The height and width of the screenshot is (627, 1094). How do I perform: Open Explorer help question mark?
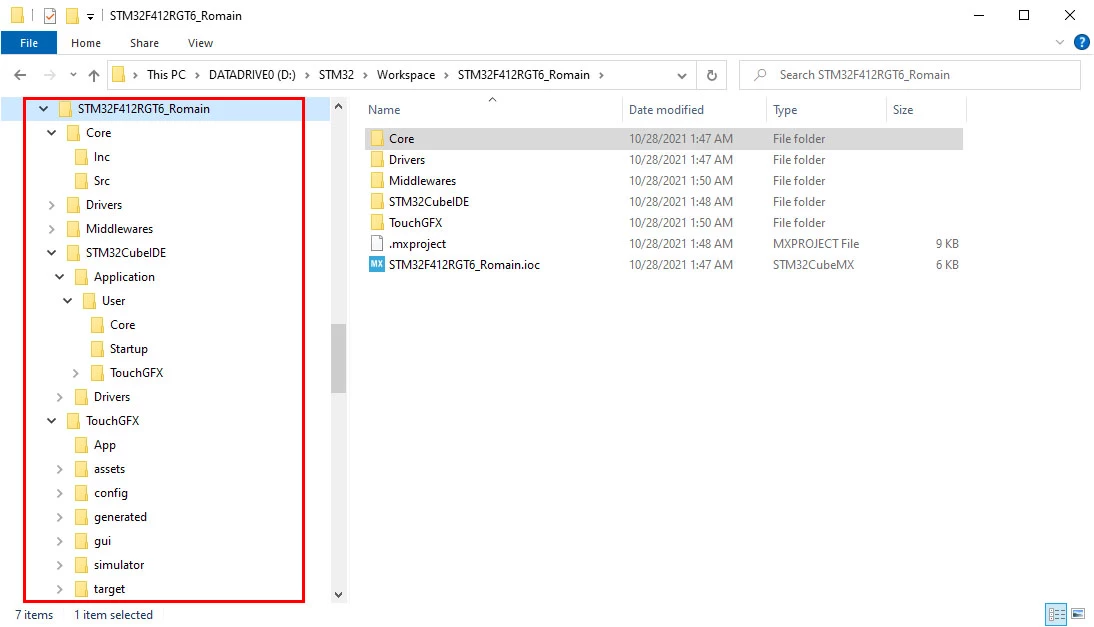tap(1081, 43)
